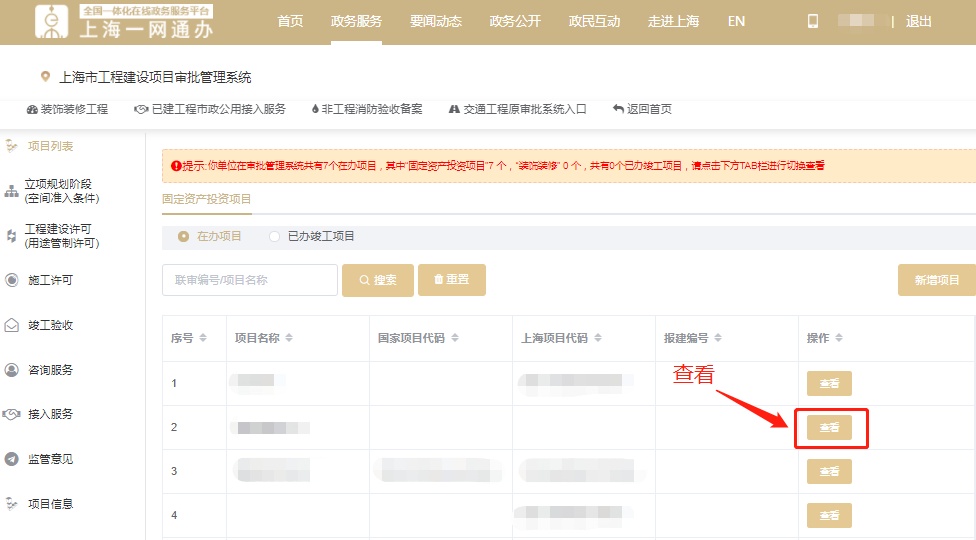Switch to 固定资产投资项目 tab

click(207, 198)
